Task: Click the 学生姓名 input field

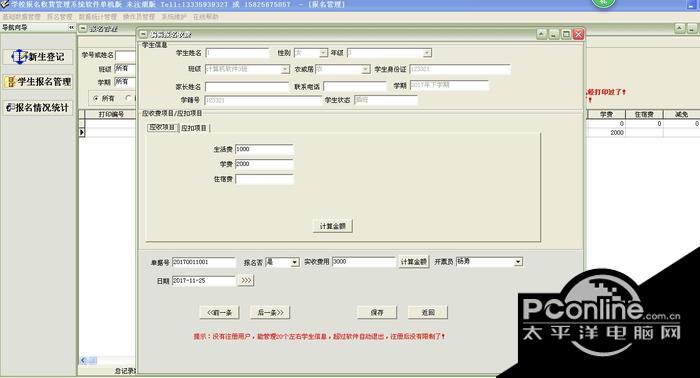Action: click(x=237, y=53)
